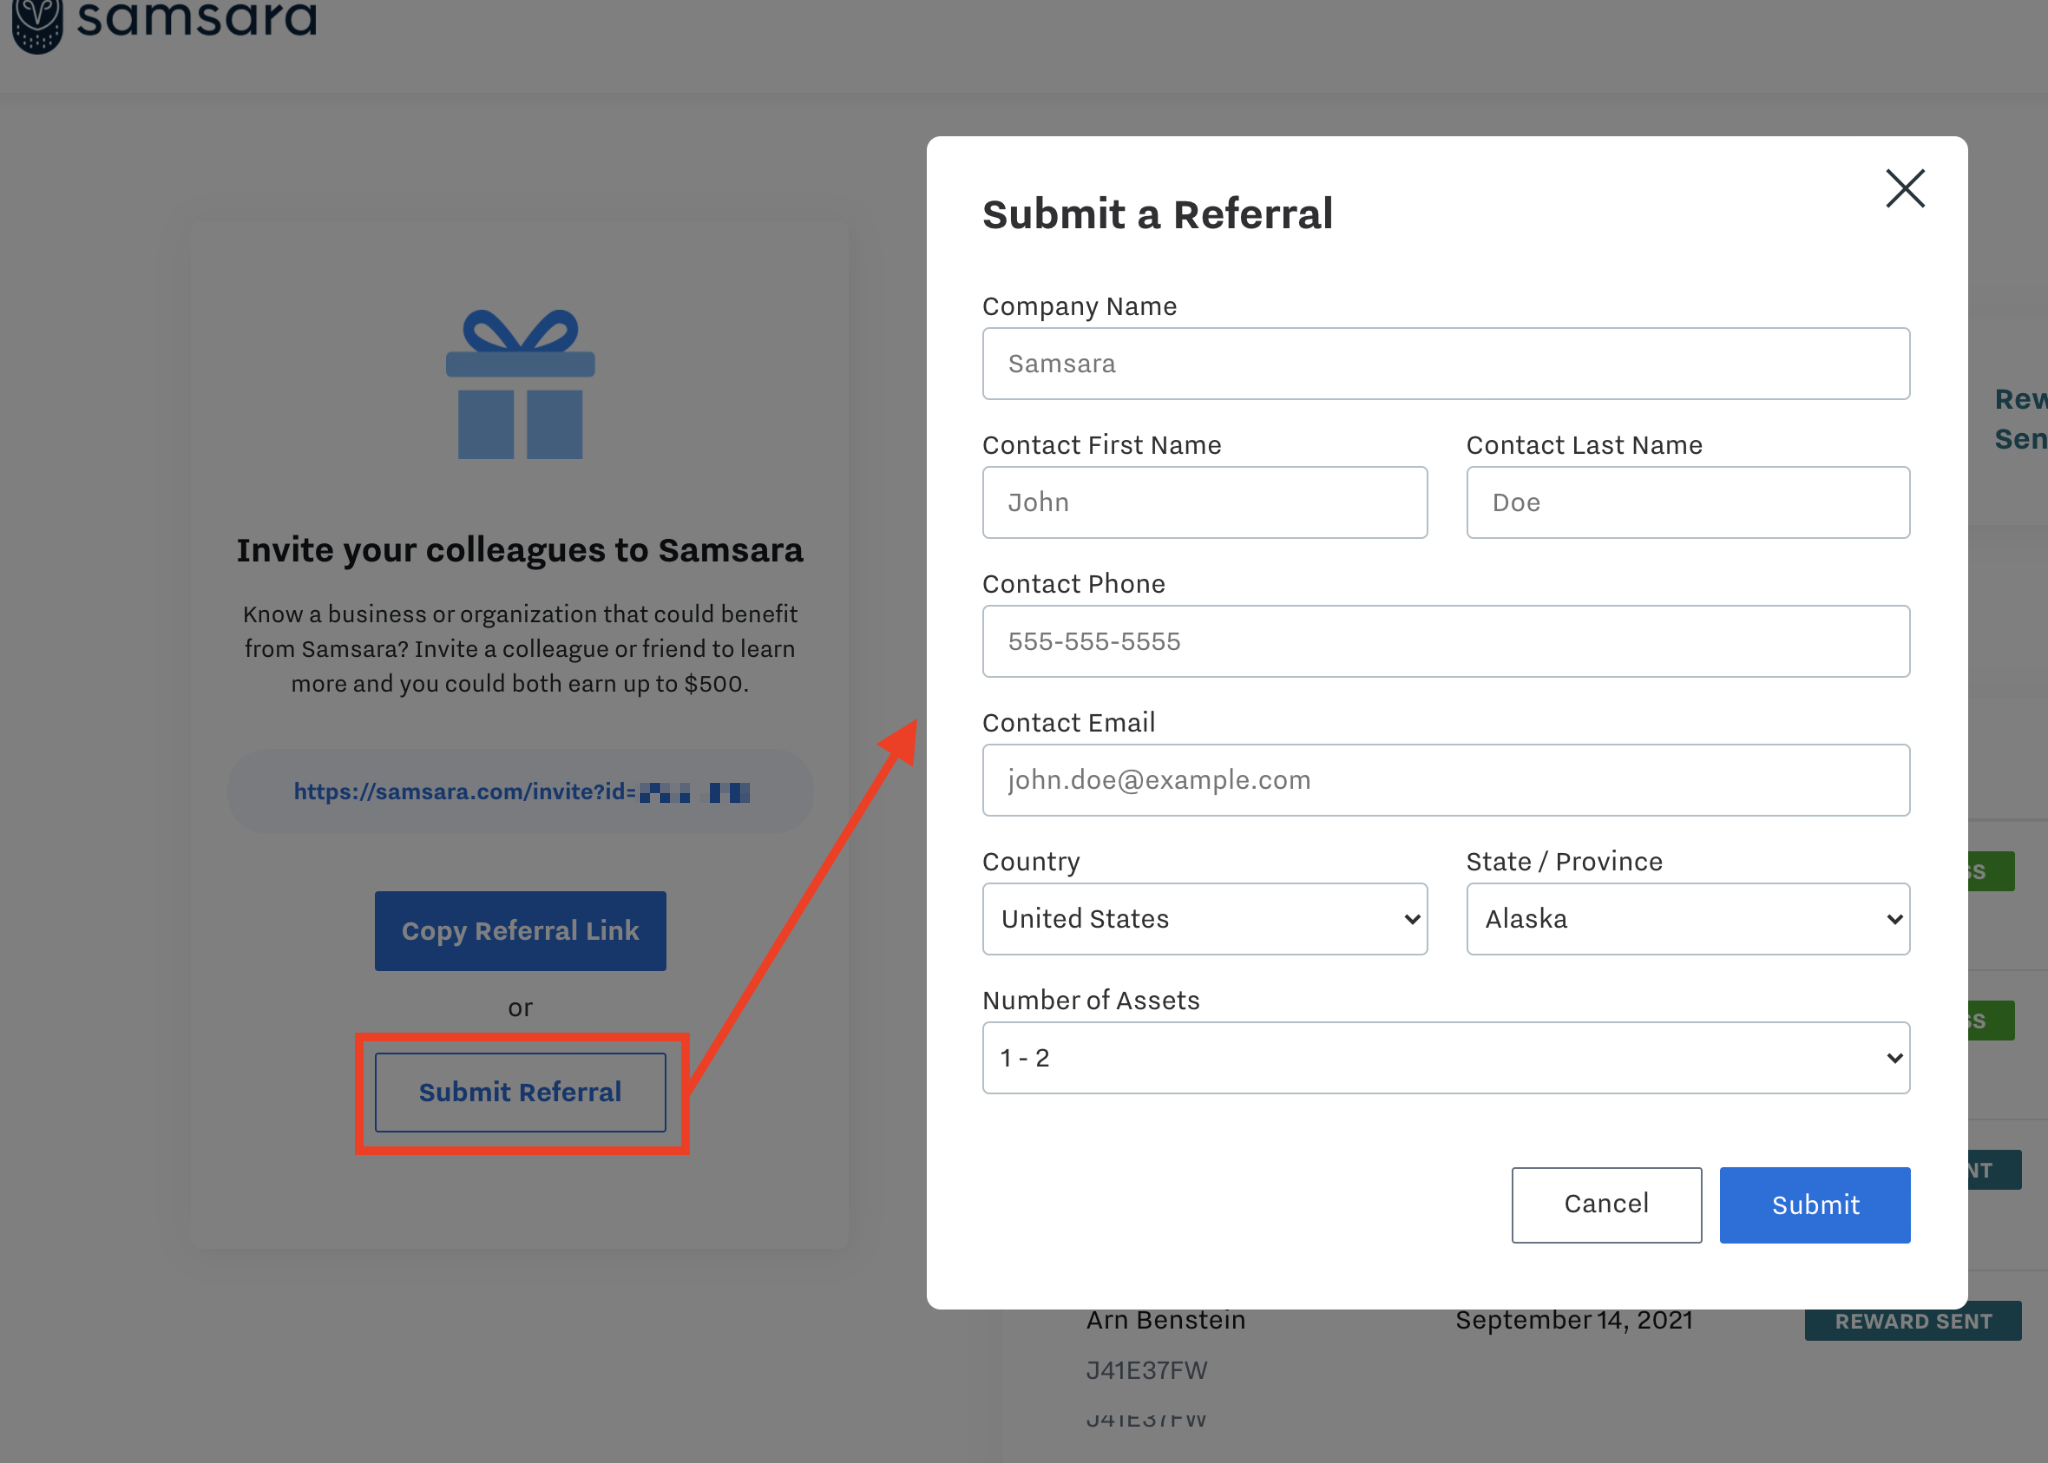Click the September 14, 2021 date

[x=1573, y=1321]
